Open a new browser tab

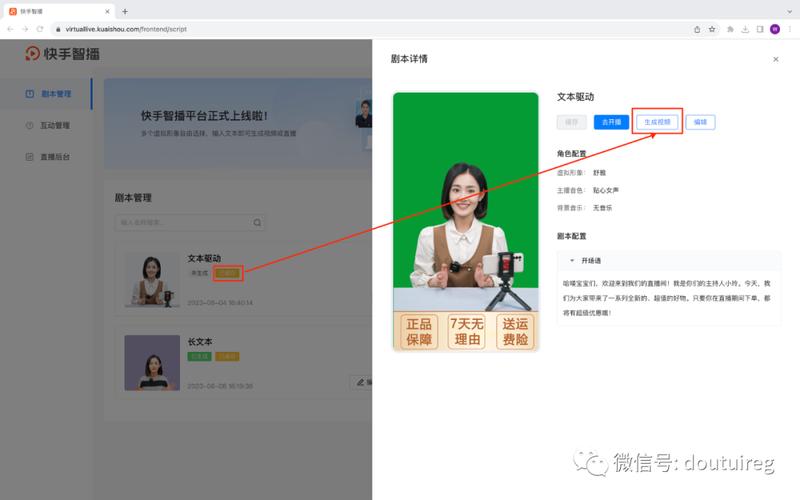[x=125, y=11]
